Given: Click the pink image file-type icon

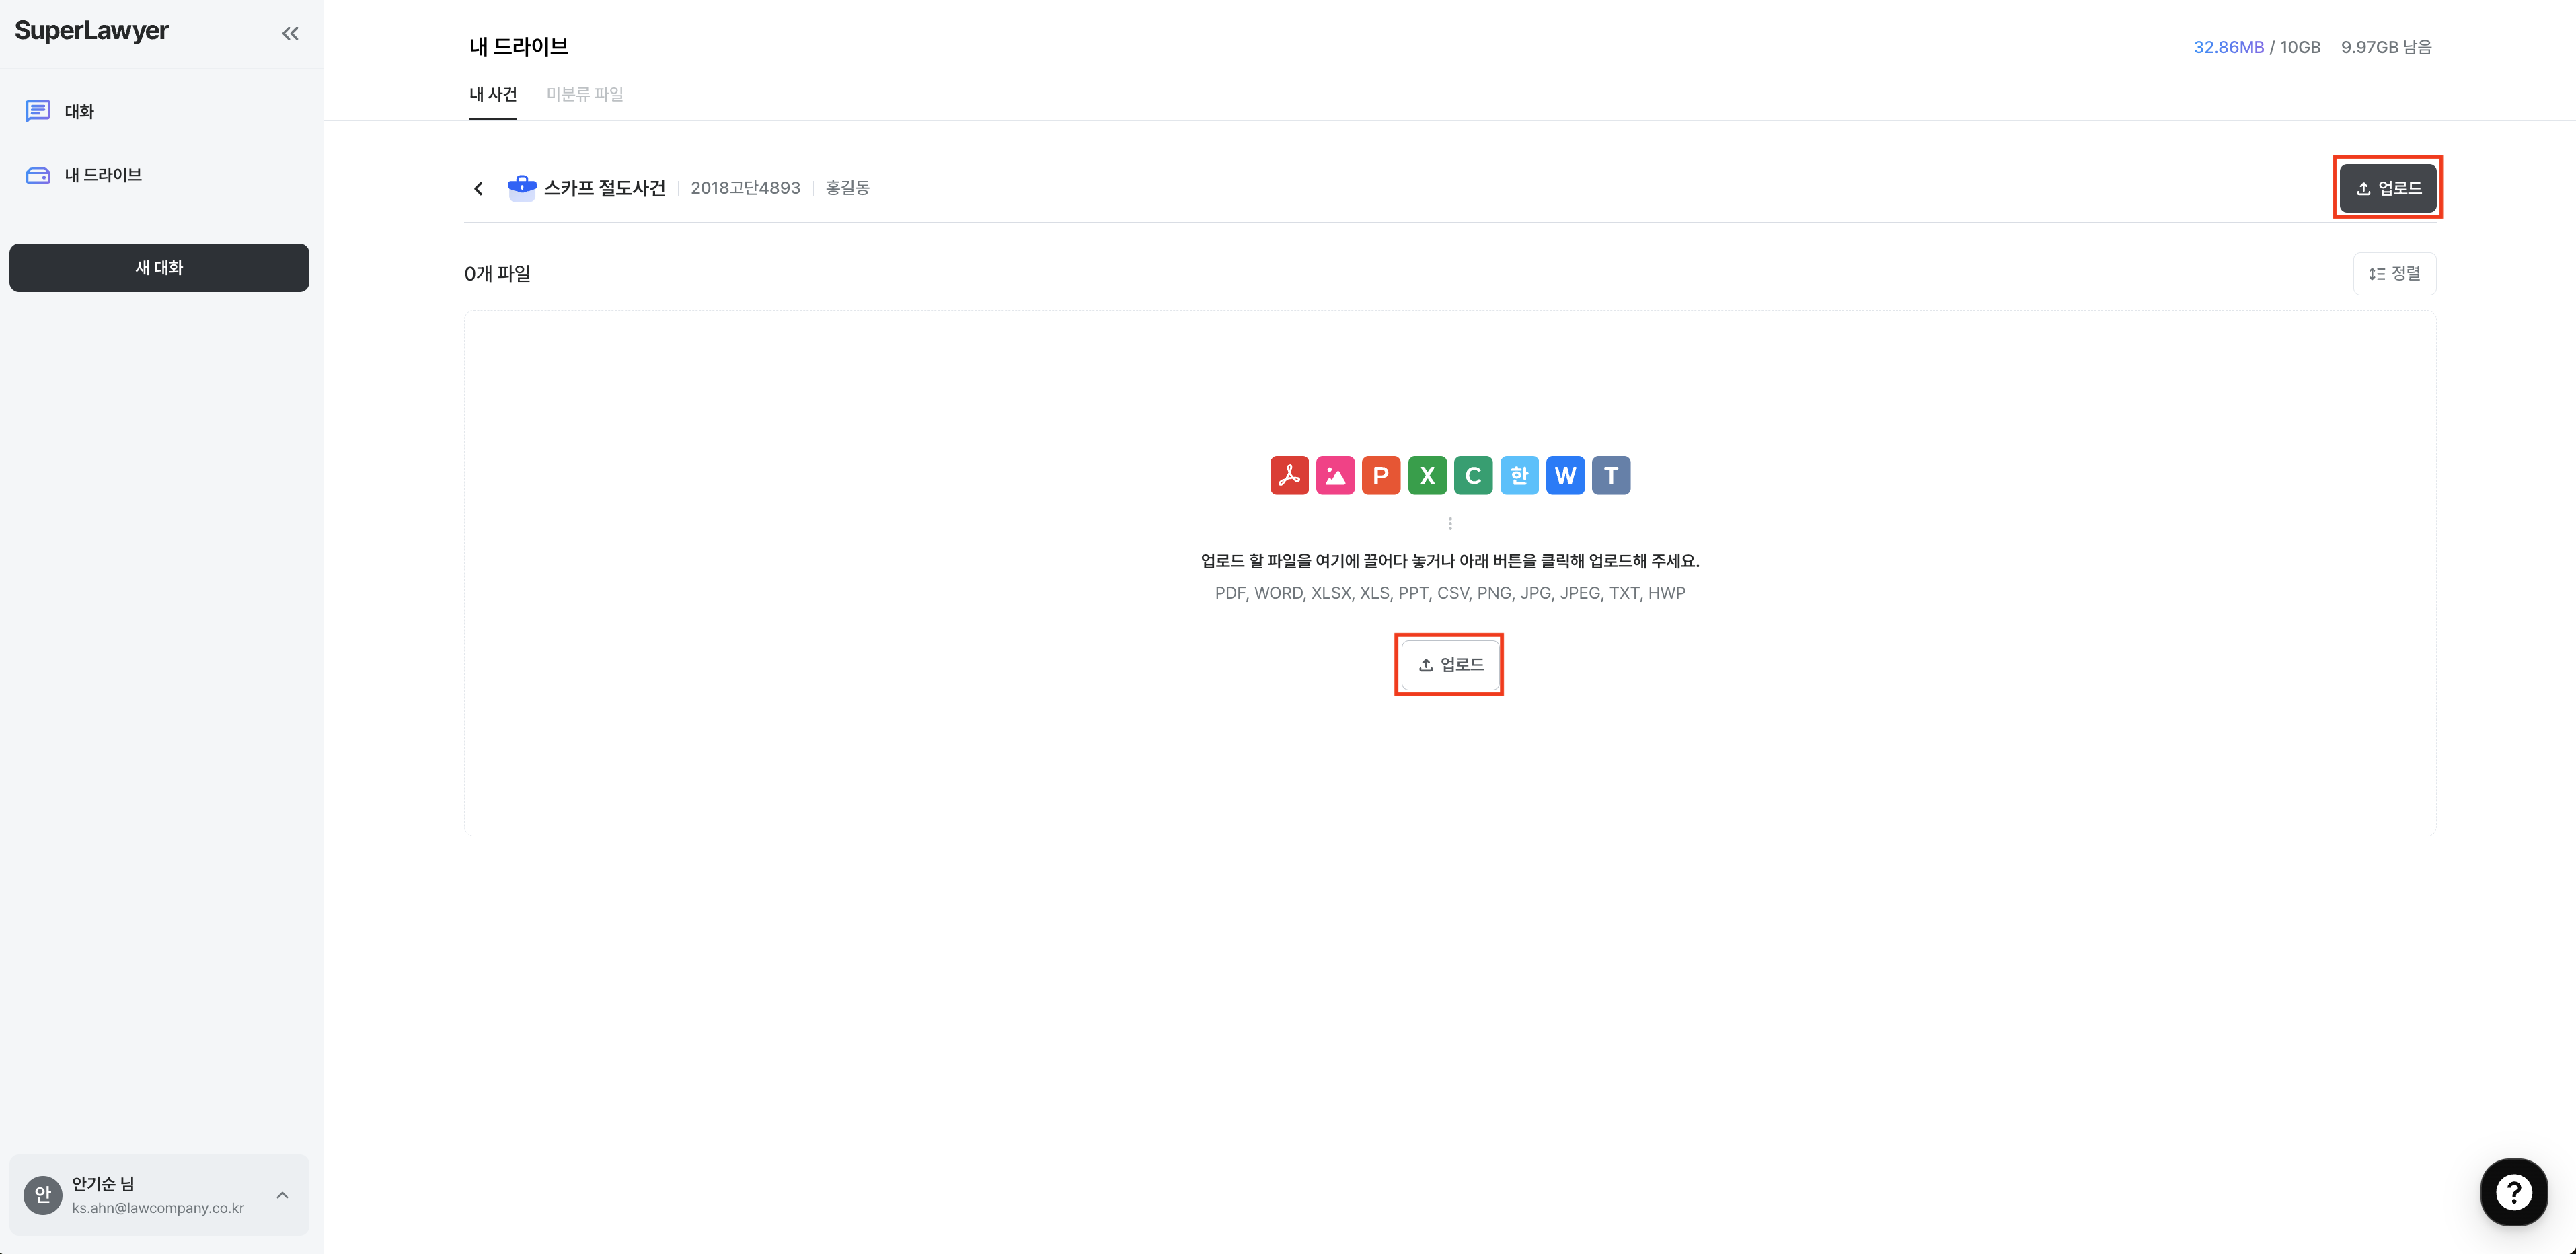Looking at the screenshot, I should [1335, 475].
